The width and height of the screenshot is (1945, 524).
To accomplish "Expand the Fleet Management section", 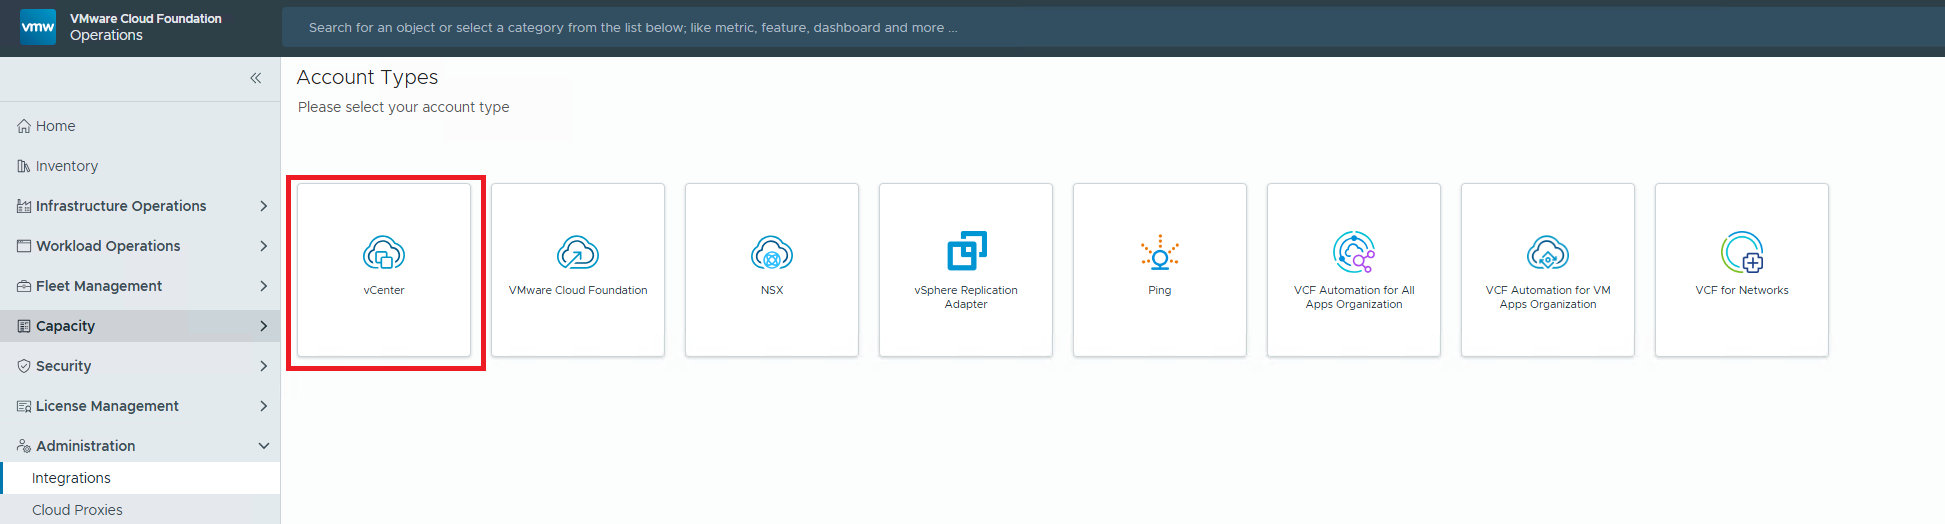I will pos(263,286).
